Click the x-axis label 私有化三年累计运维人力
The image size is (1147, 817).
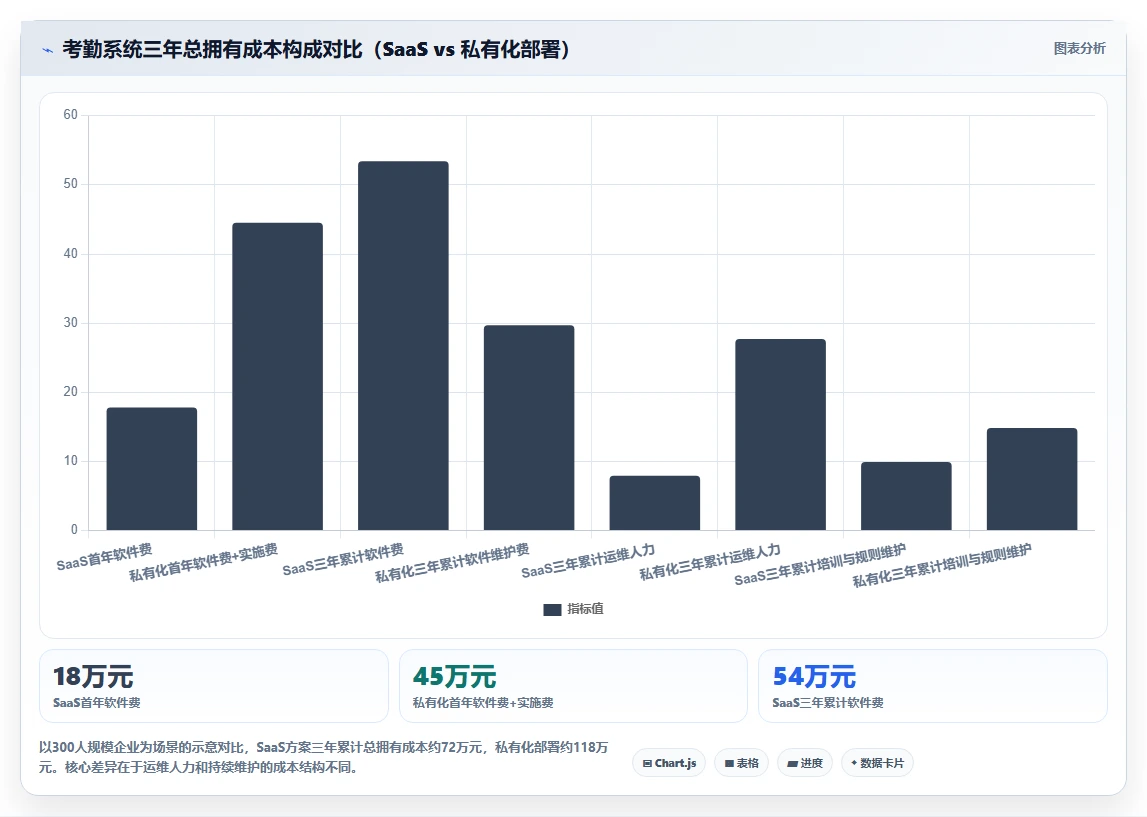point(710,562)
